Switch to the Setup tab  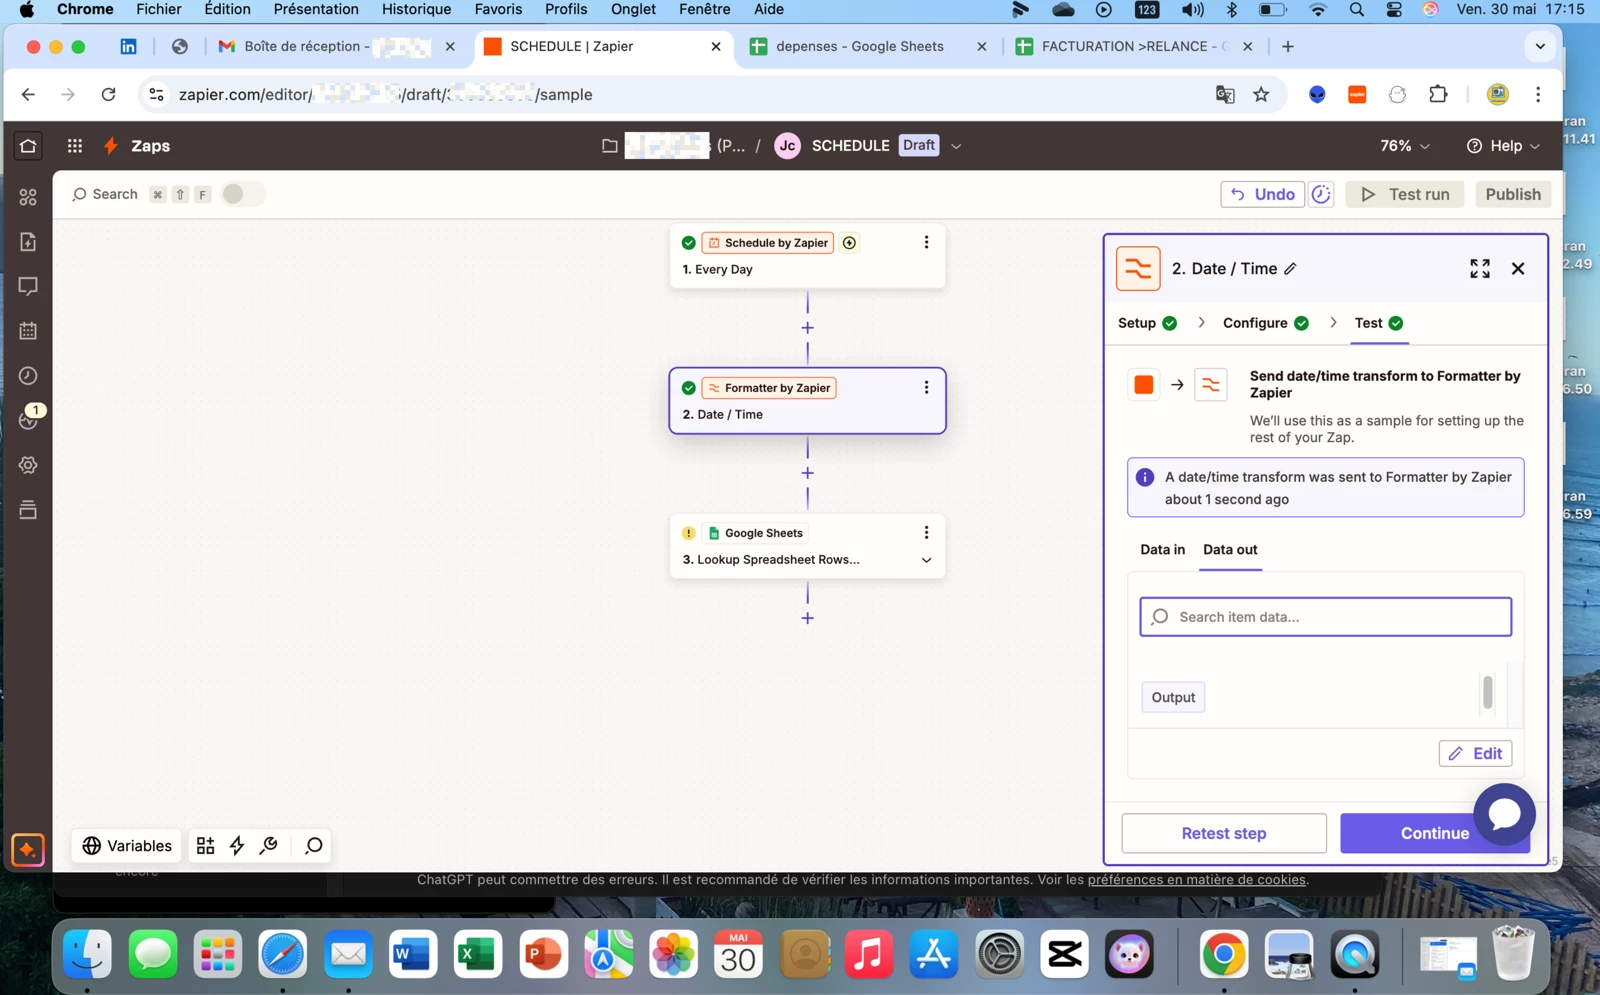click(1147, 323)
